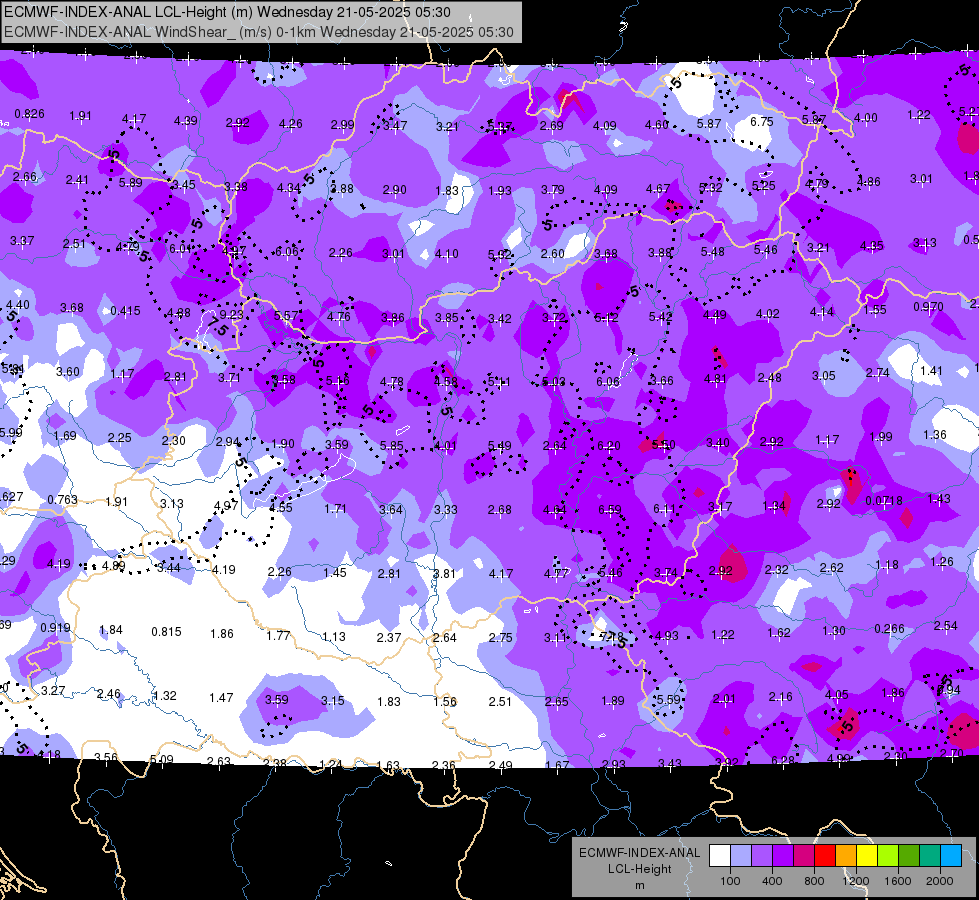This screenshot has height=900, width=979.
Task: Click the lime green legend swatch
Action: (888, 856)
